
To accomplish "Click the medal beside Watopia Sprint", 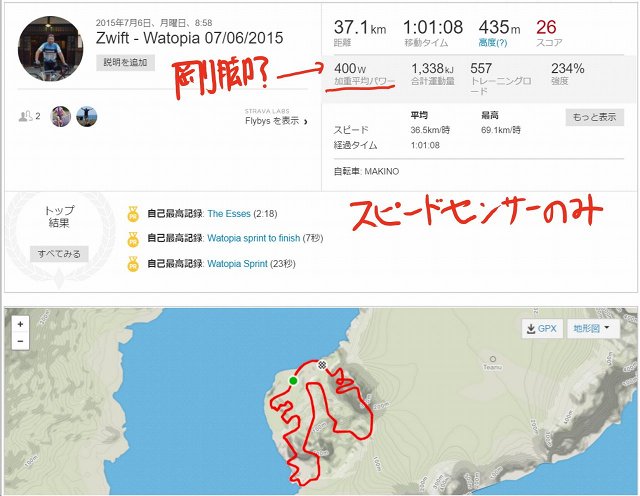I will pyautogui.click(x=133, y=264).
